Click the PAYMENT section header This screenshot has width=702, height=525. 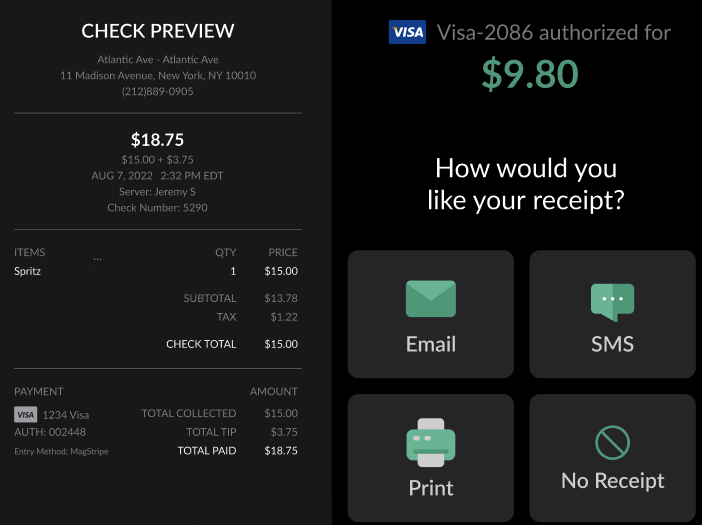39,392
